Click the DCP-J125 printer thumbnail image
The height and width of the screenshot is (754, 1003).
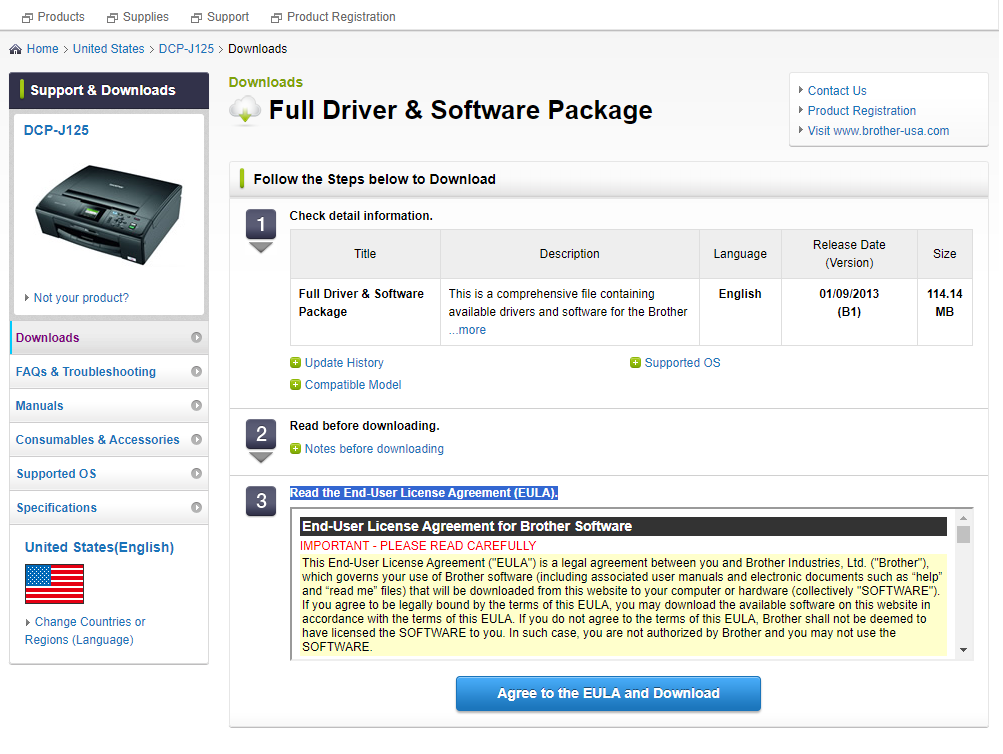pos(109,214)
